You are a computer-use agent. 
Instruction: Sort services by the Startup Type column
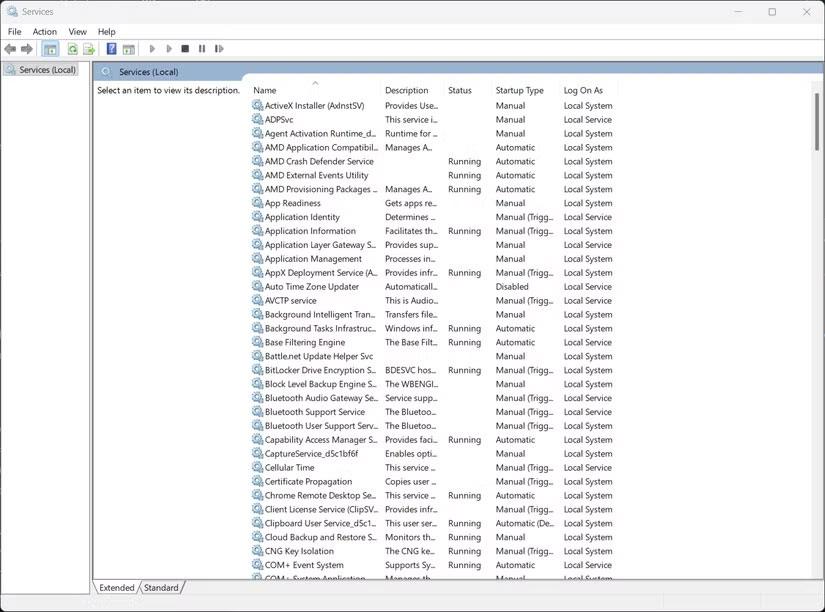pos(520,89)
